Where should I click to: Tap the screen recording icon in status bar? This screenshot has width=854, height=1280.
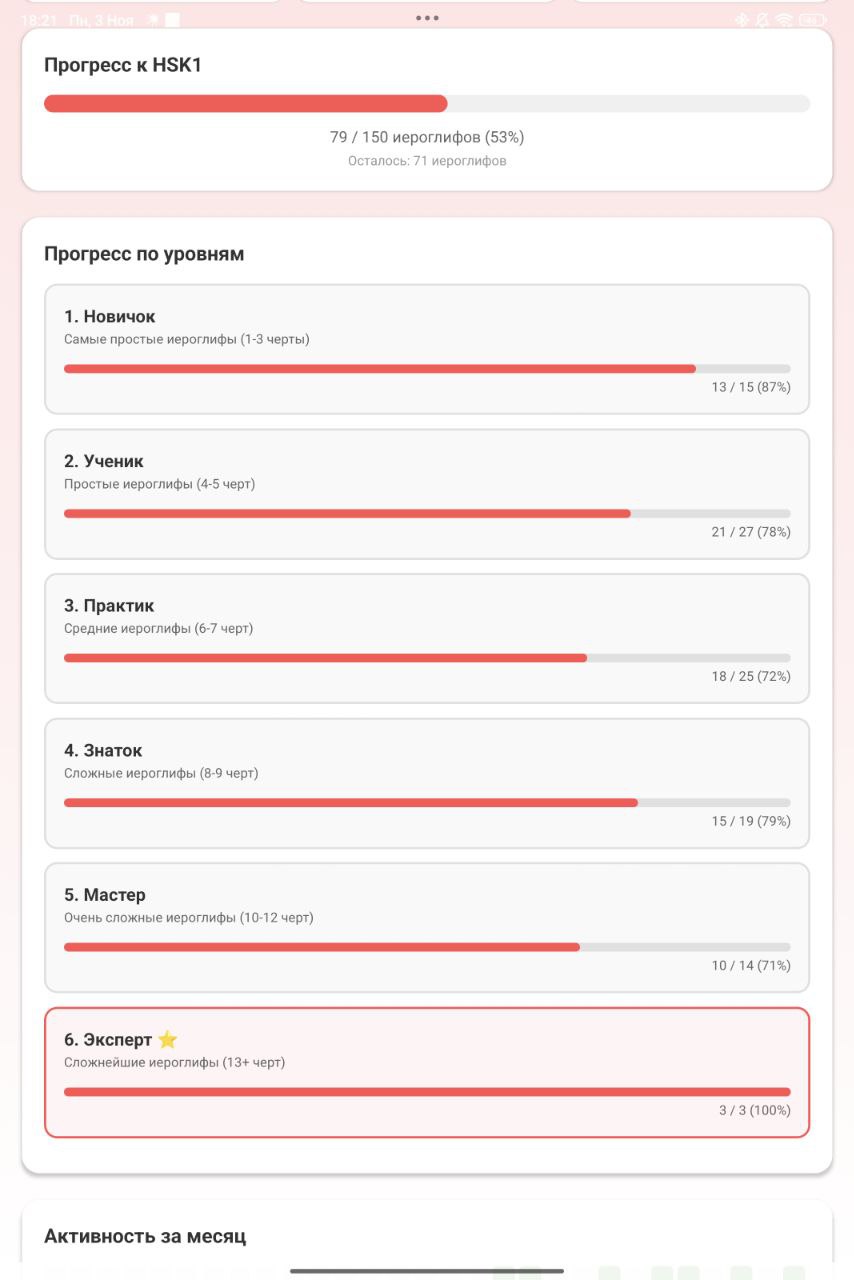[172, 18]
